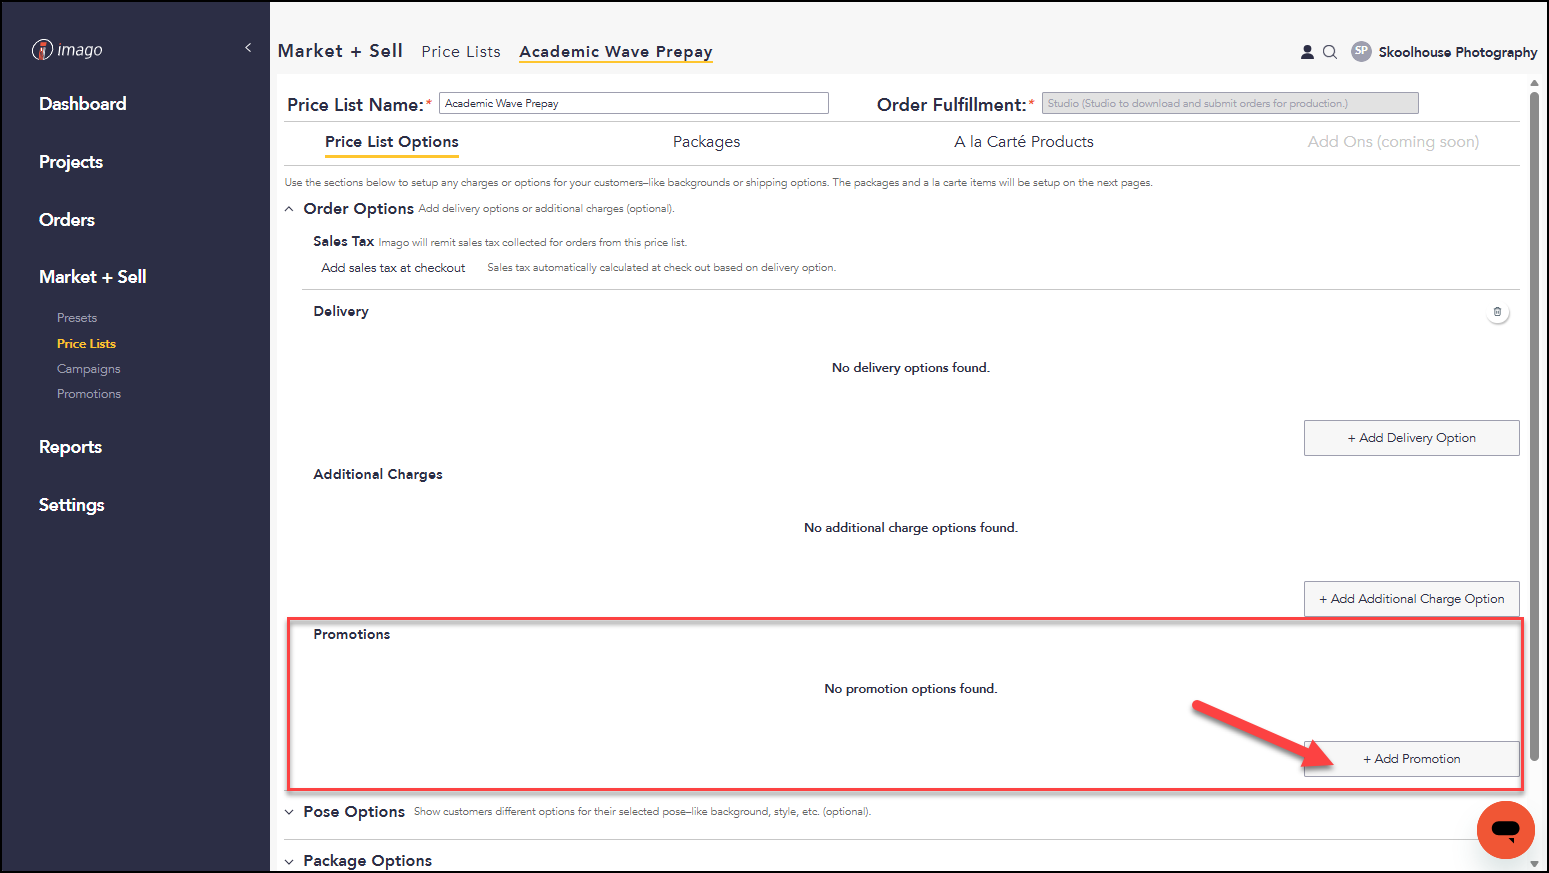This screenshot has width=1549, height=873.
Task: Open Settings in the sidebar
Action: coord(72,505)
